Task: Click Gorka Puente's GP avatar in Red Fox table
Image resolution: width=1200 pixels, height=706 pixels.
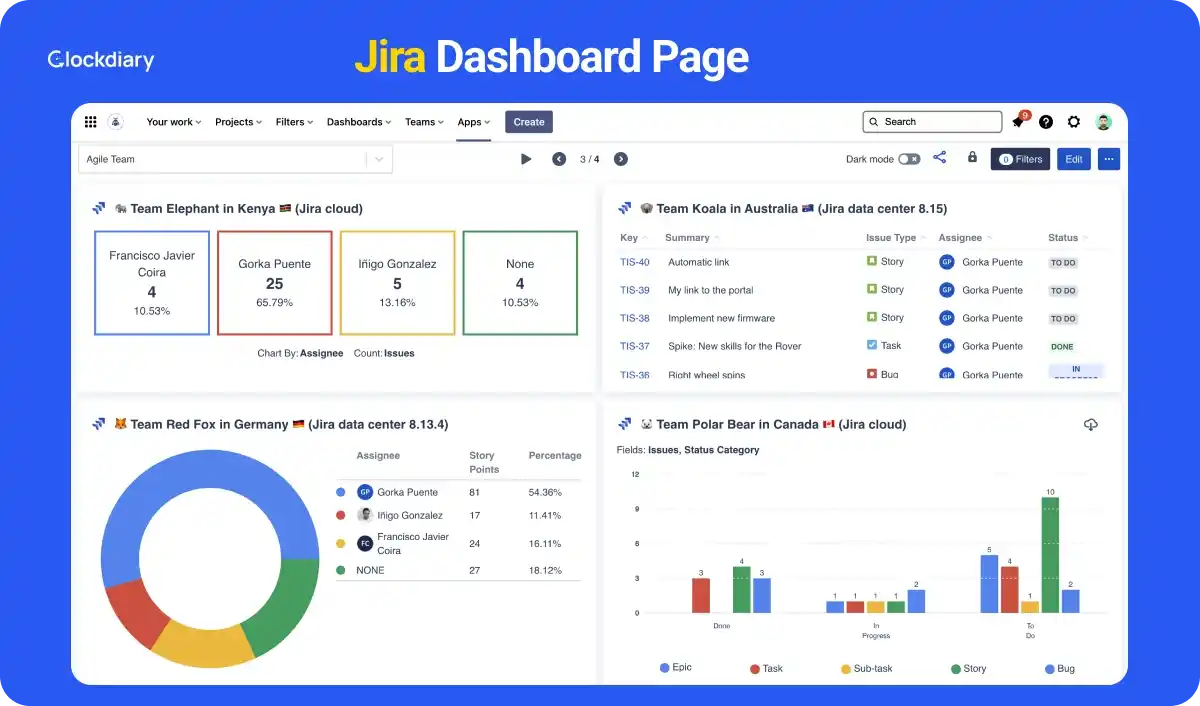Action: pos(365,492)
